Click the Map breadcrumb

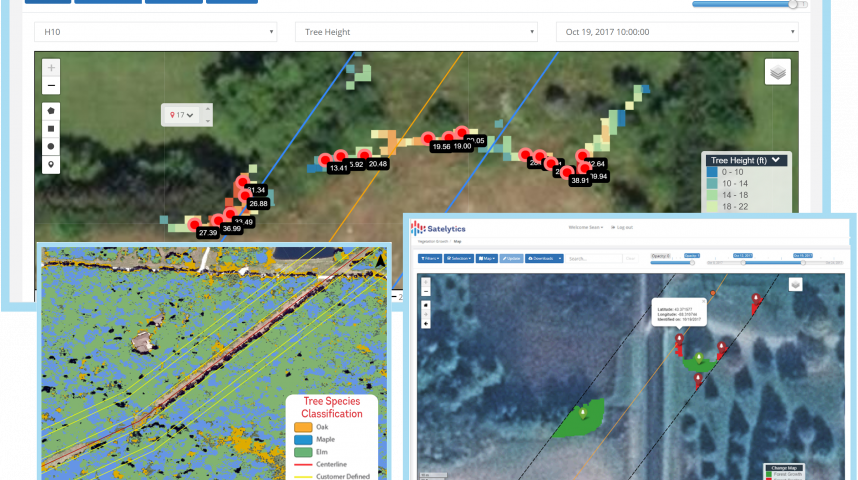457,241
